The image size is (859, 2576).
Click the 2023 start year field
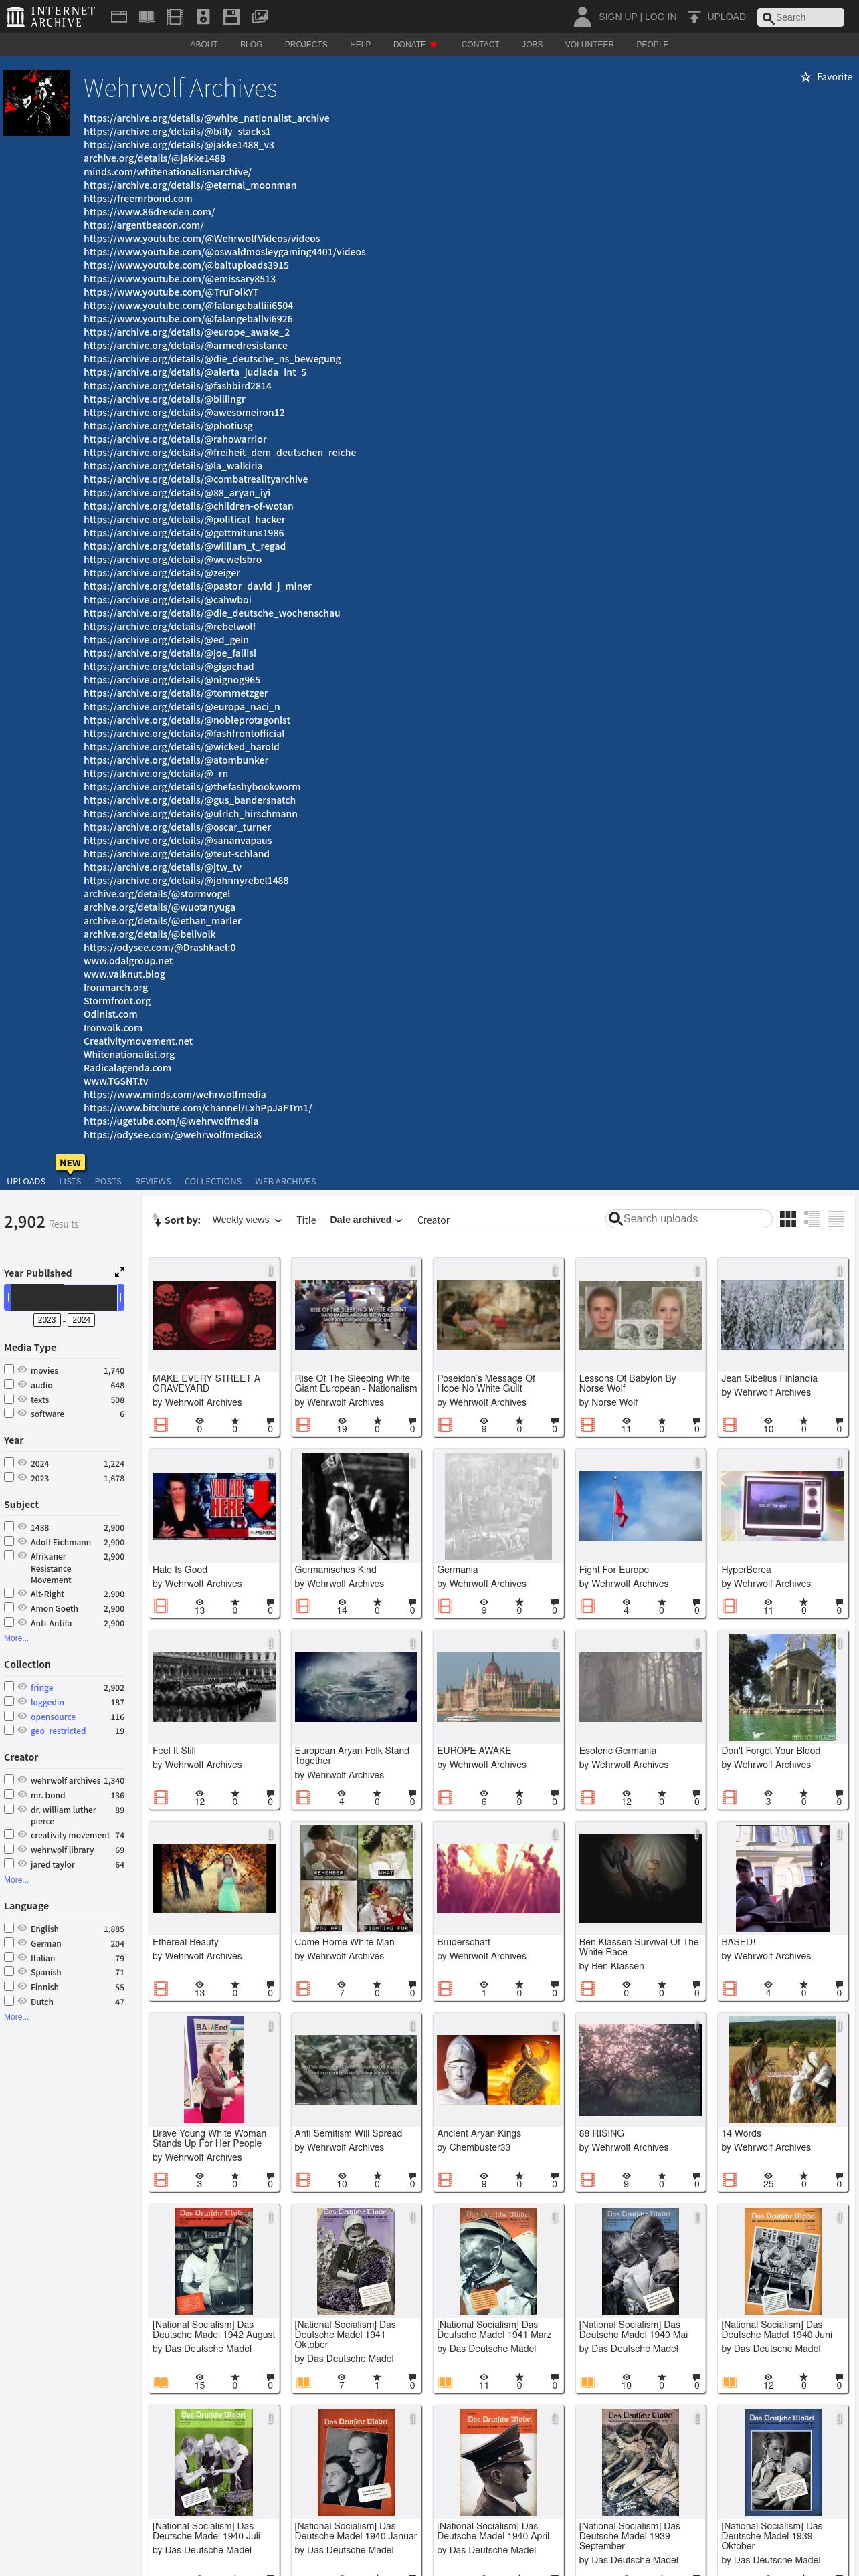pyautogui.click(x=47, y=1320)
